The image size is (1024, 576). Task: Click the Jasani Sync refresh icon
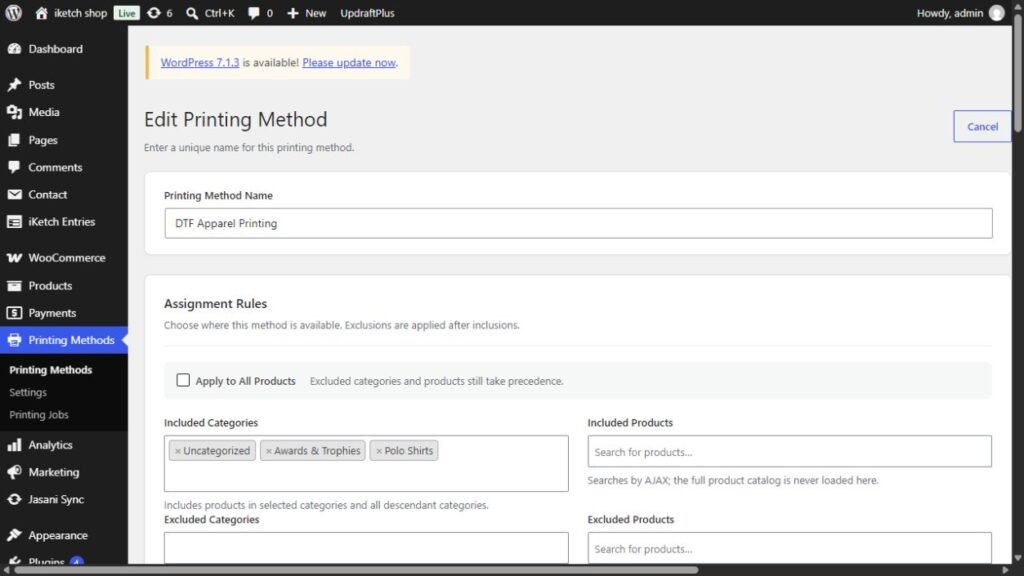coord(14,500)
